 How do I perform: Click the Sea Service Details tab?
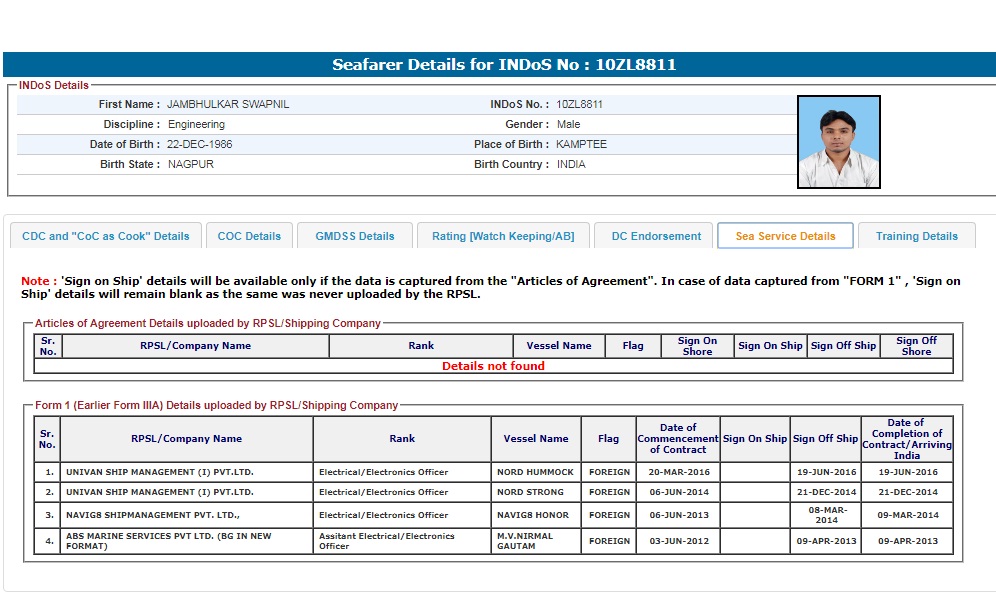[x=785, y=236]
